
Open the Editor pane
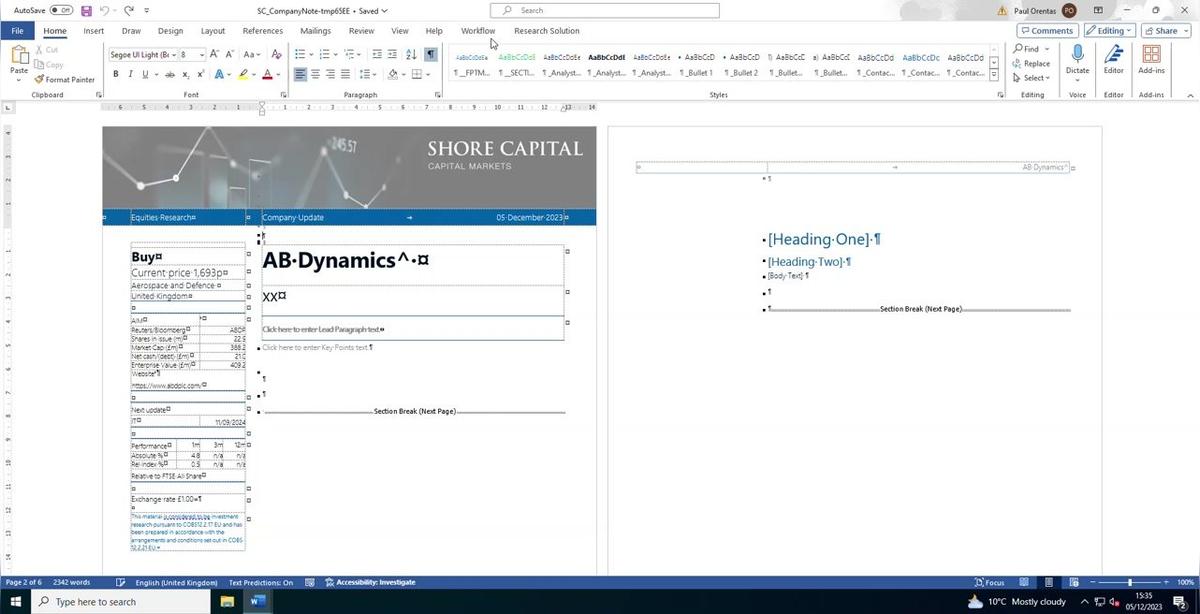pyautogui.click(x=1113, y=62)
